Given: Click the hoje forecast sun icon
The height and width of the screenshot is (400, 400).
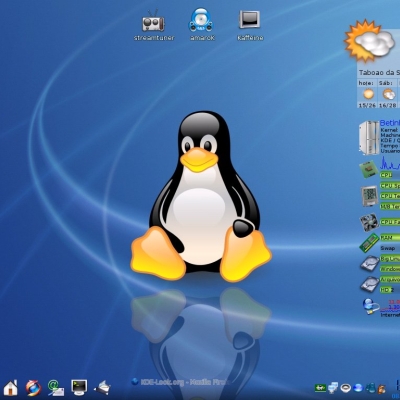Looking at the screenshot, I should pos(368,94).
